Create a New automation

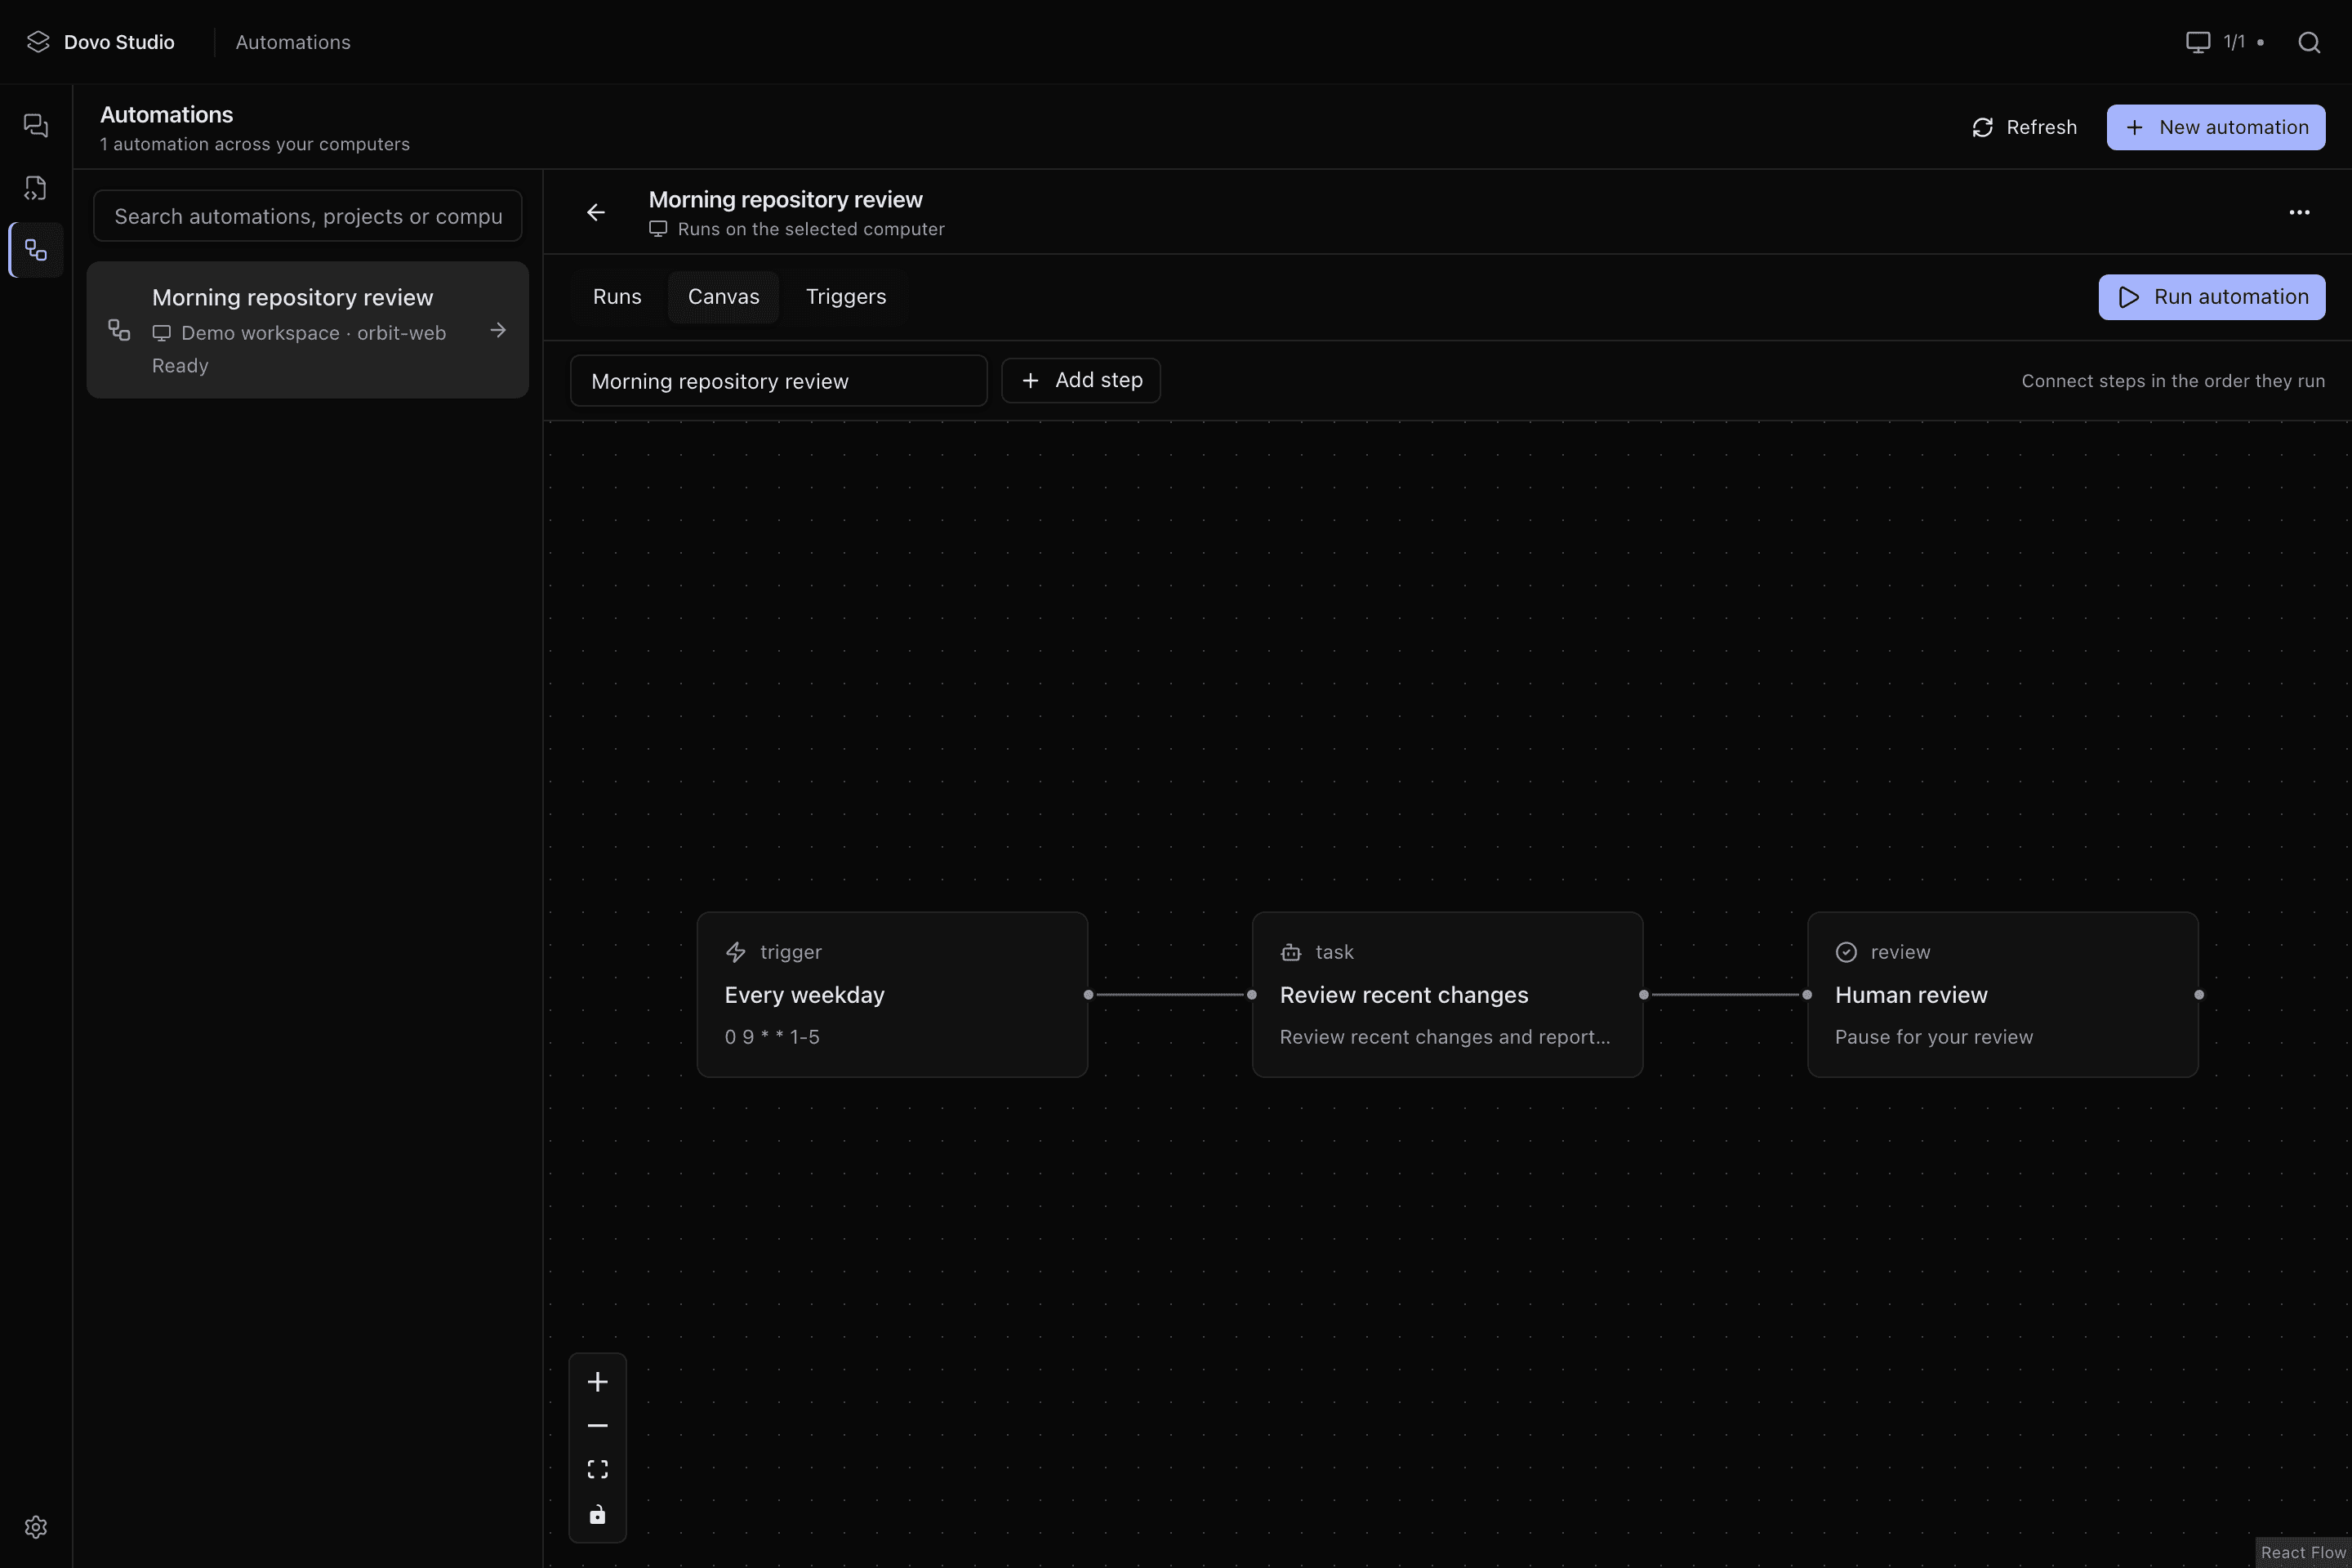pyautogui.click(x=2216, y=127)
